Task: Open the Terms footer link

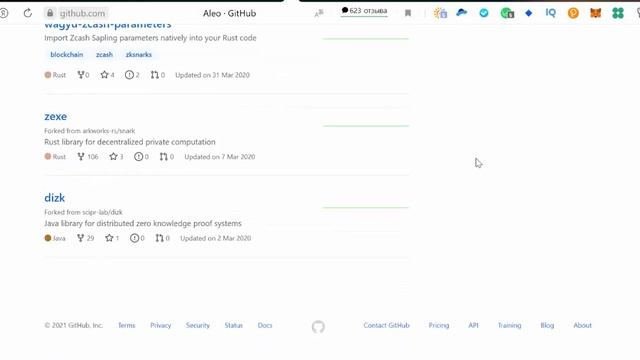Action: [x=127, y=326]
